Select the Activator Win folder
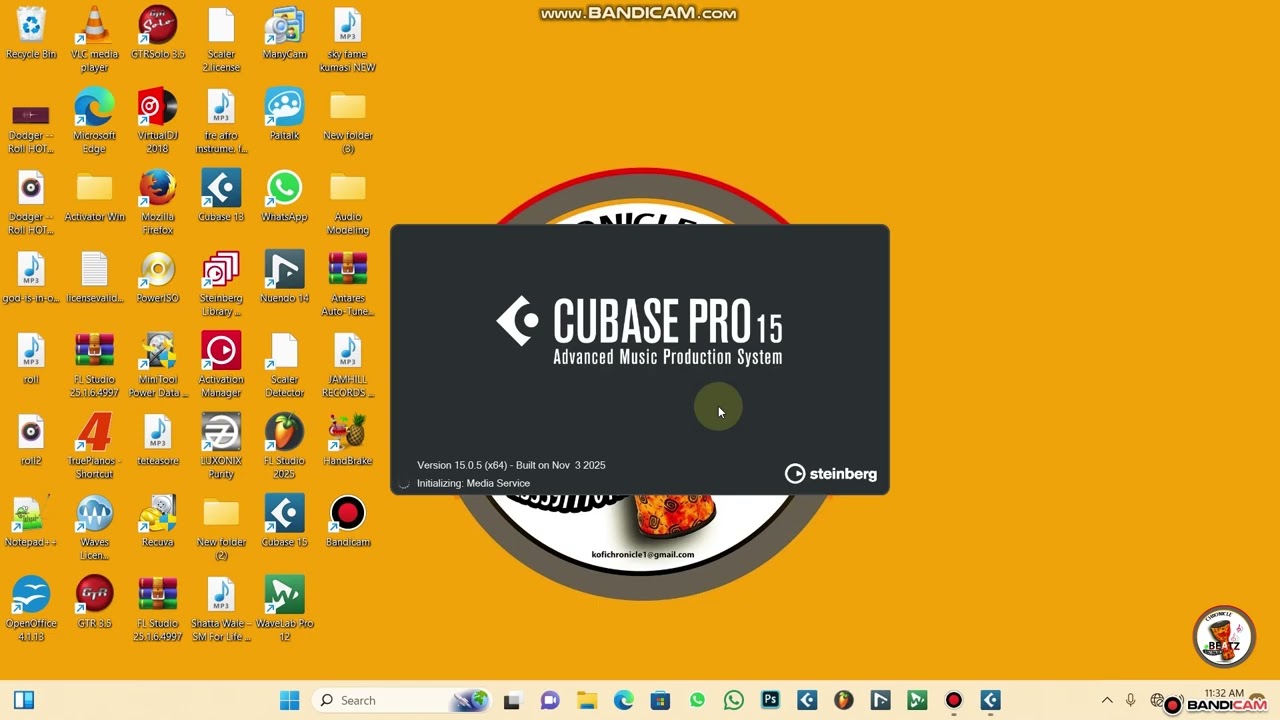The image size is (1280, 720). tap(94, 197)
